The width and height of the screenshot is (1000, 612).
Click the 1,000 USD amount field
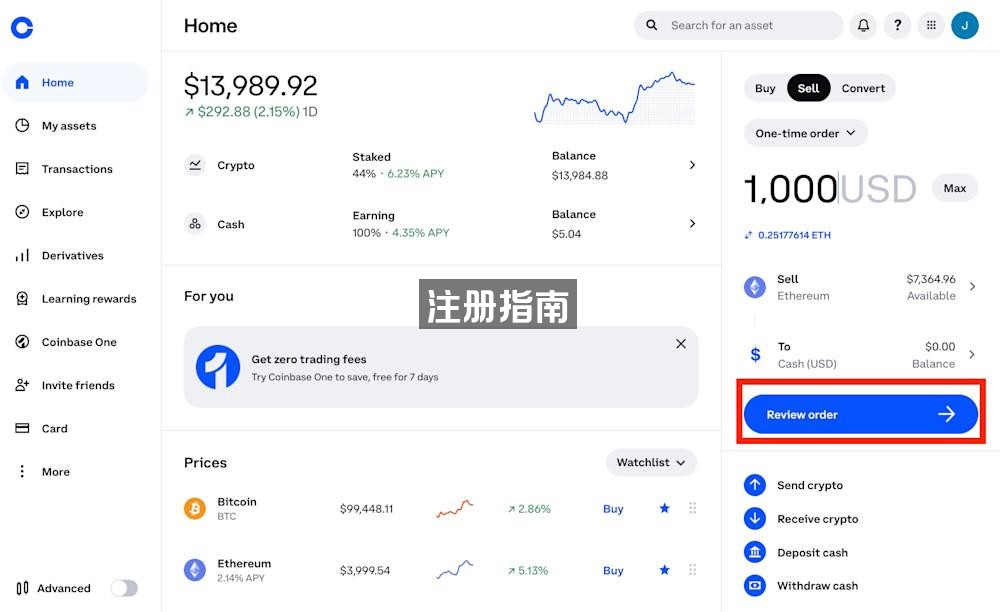pos(830,189)
